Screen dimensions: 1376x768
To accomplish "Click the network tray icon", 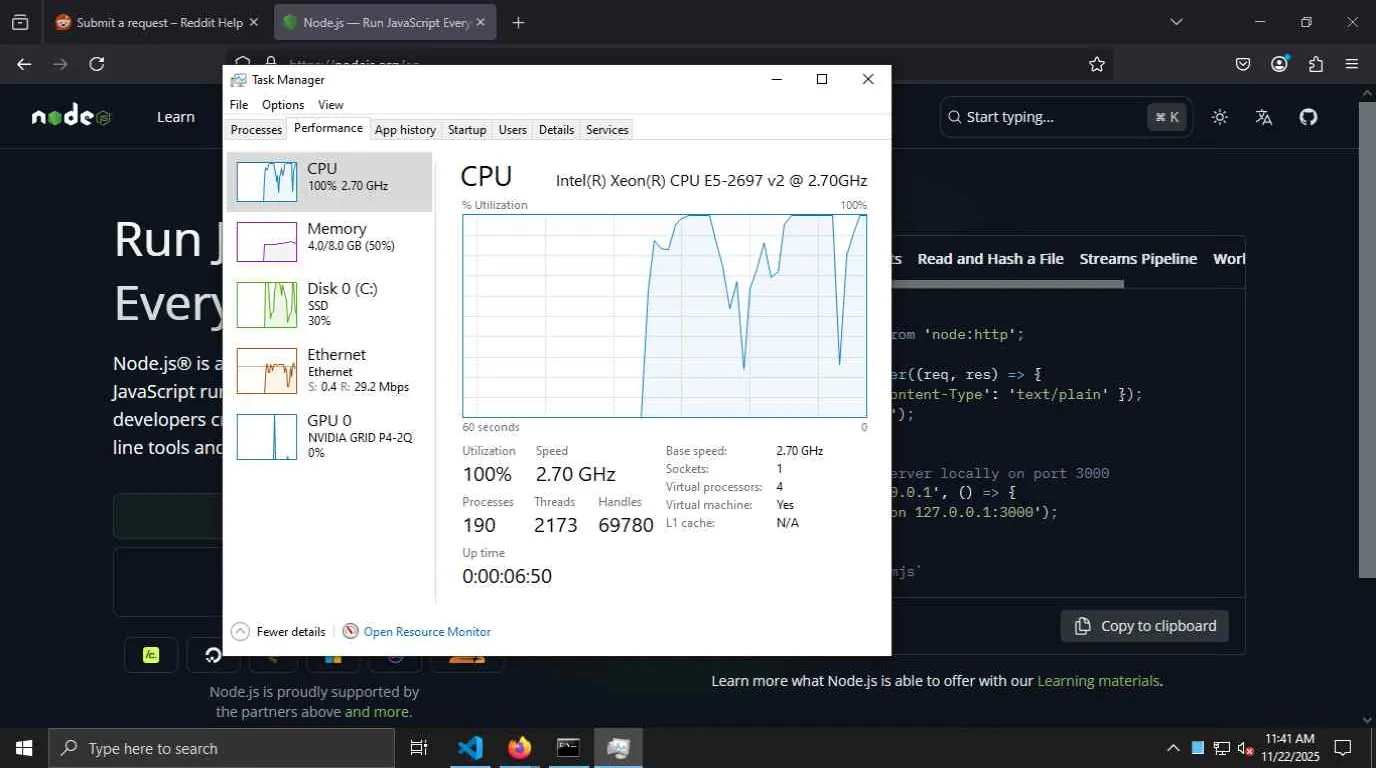I will (x=1221, y=748).
